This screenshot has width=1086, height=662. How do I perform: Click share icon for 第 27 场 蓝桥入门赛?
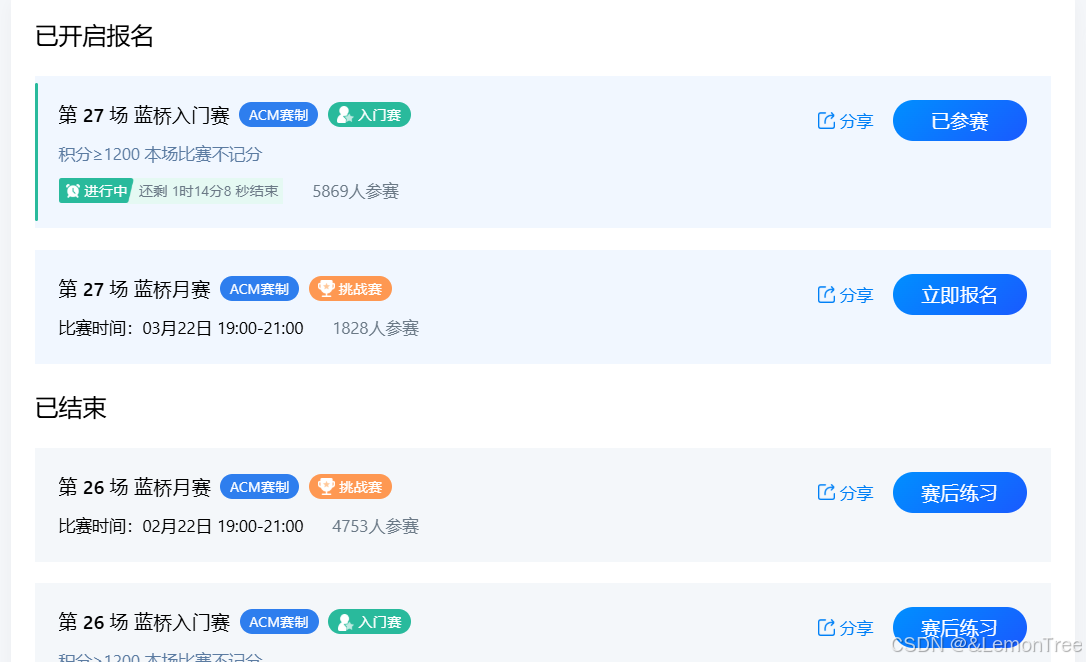point(826,120)
